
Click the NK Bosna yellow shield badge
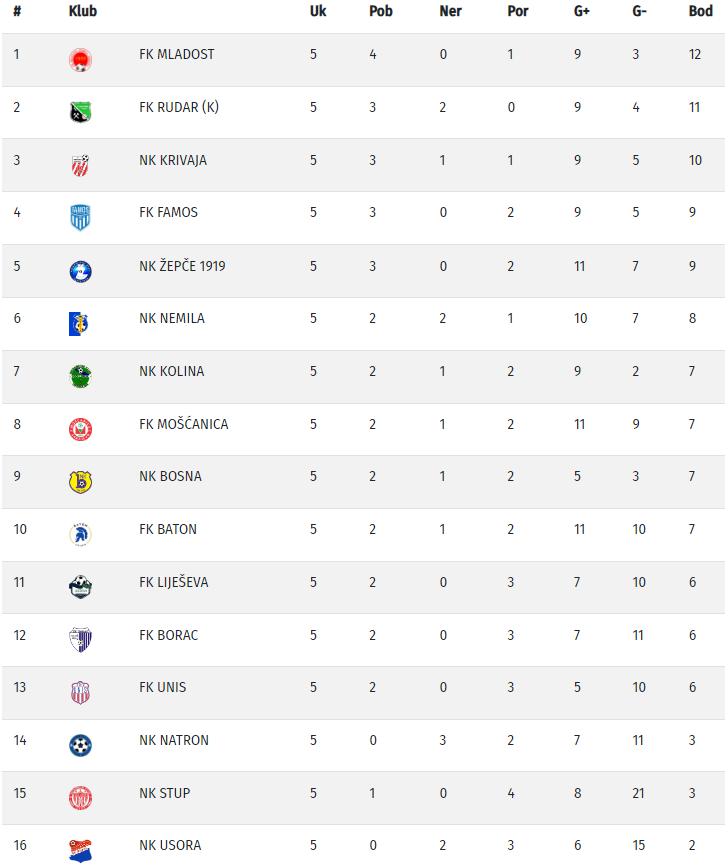pos(80,482)
